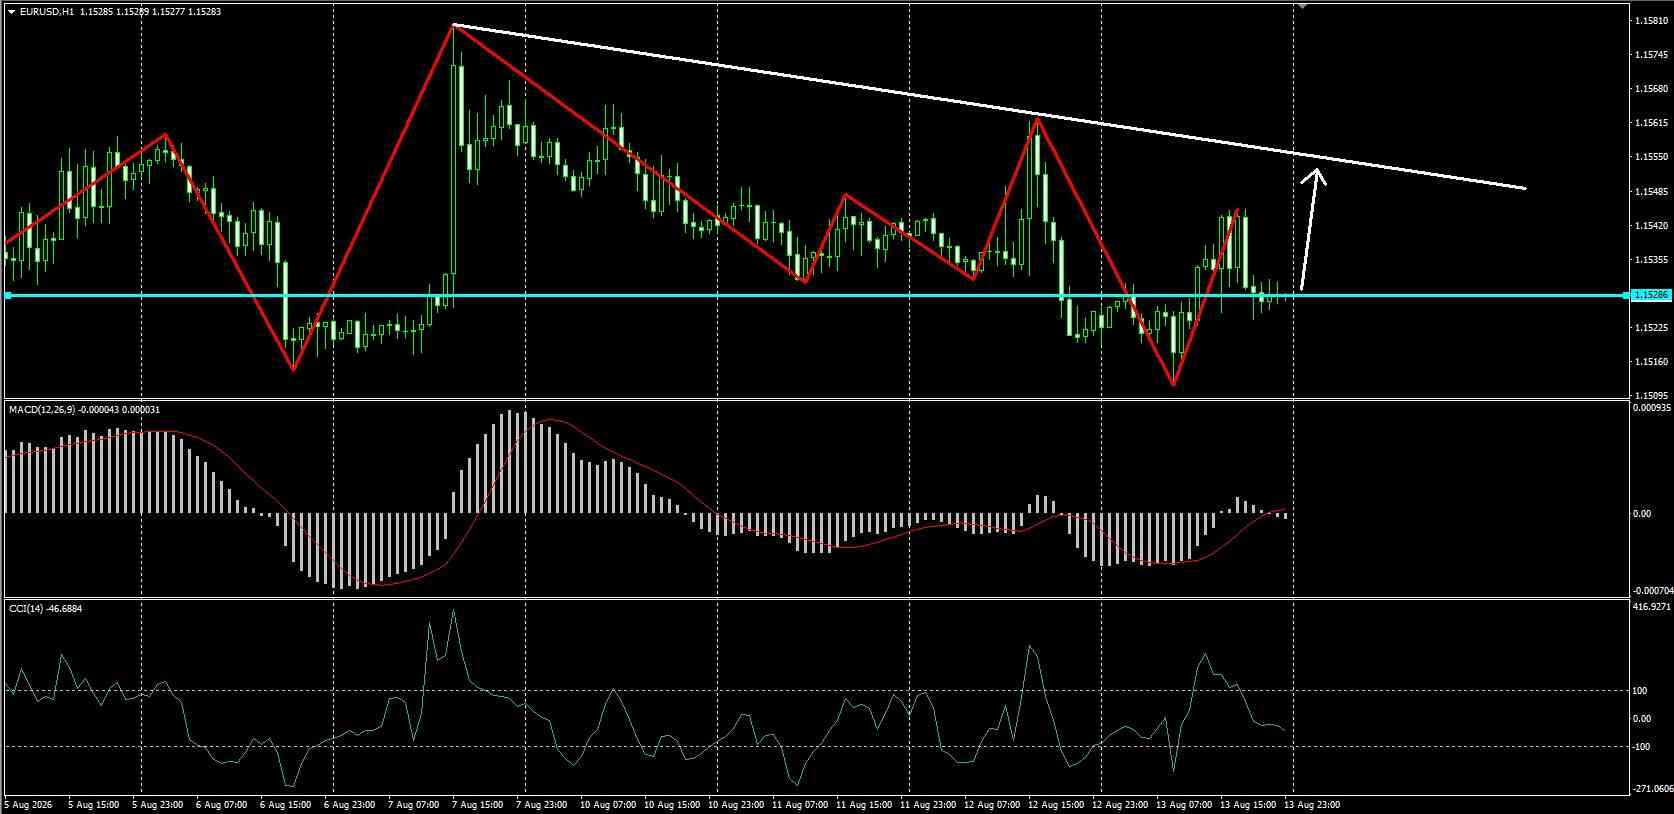Click the 5 Aug 15:00 time label
The width and height of the screenshot is (1674, 814).
coord(93,804)
